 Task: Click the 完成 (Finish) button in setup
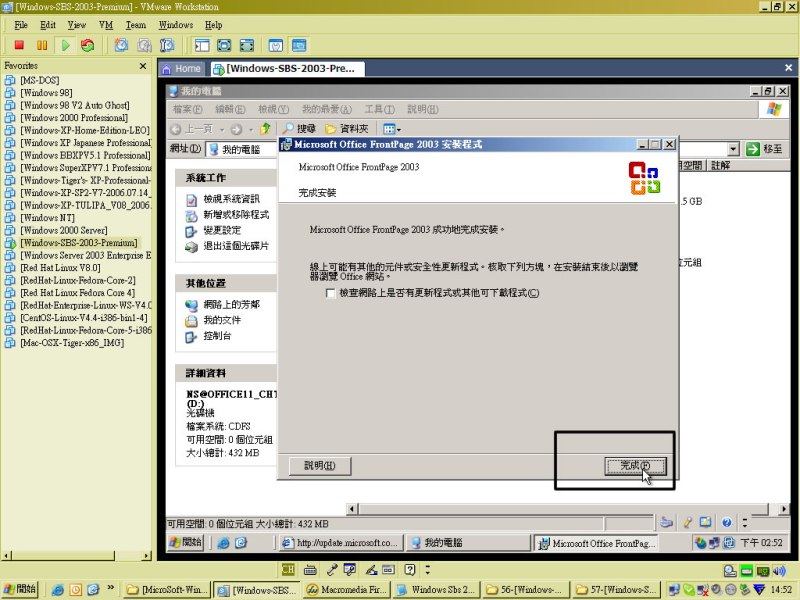635,466
